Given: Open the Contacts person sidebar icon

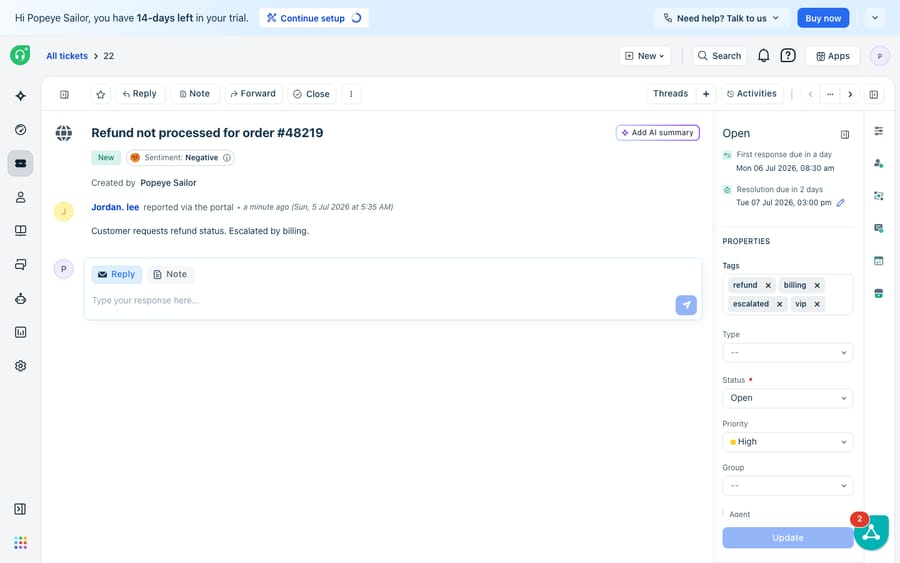Looking at the screenshot, I should coord(21,197).
